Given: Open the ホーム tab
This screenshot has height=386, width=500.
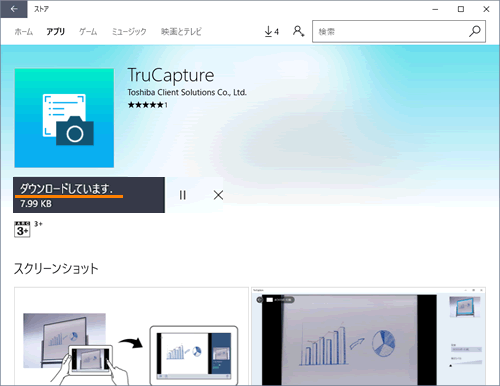Looking at the screenshot, I should 24,32.
